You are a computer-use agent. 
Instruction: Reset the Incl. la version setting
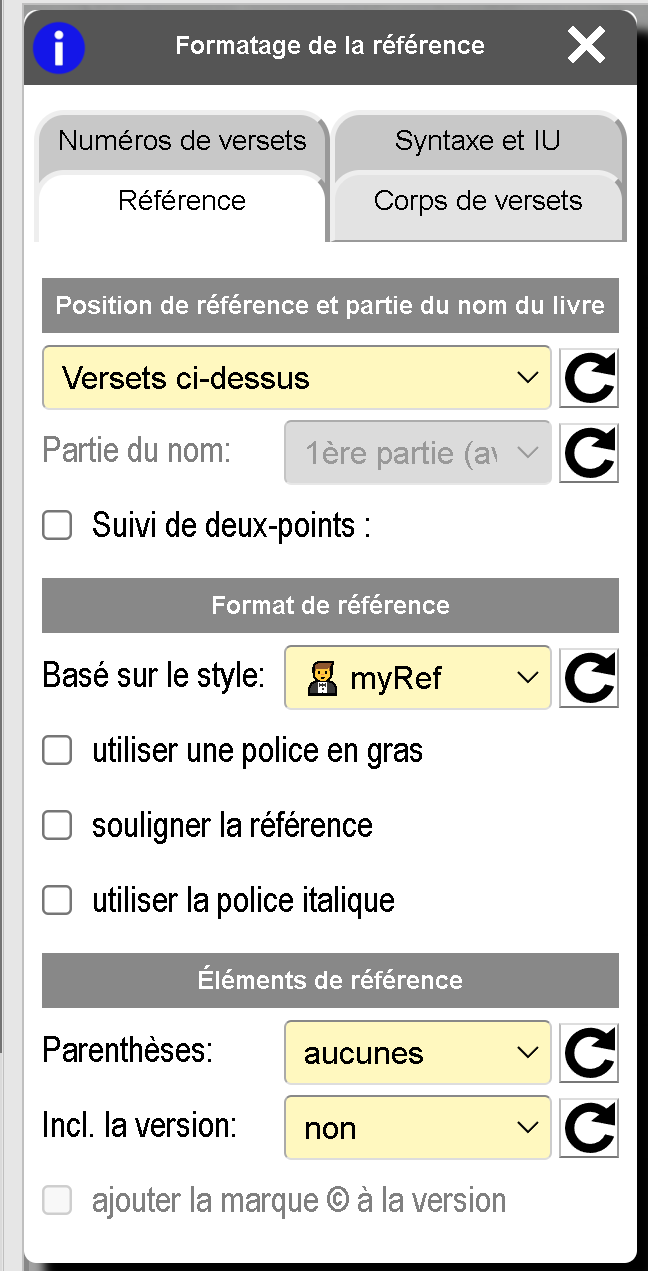[x=588, y=1128]
